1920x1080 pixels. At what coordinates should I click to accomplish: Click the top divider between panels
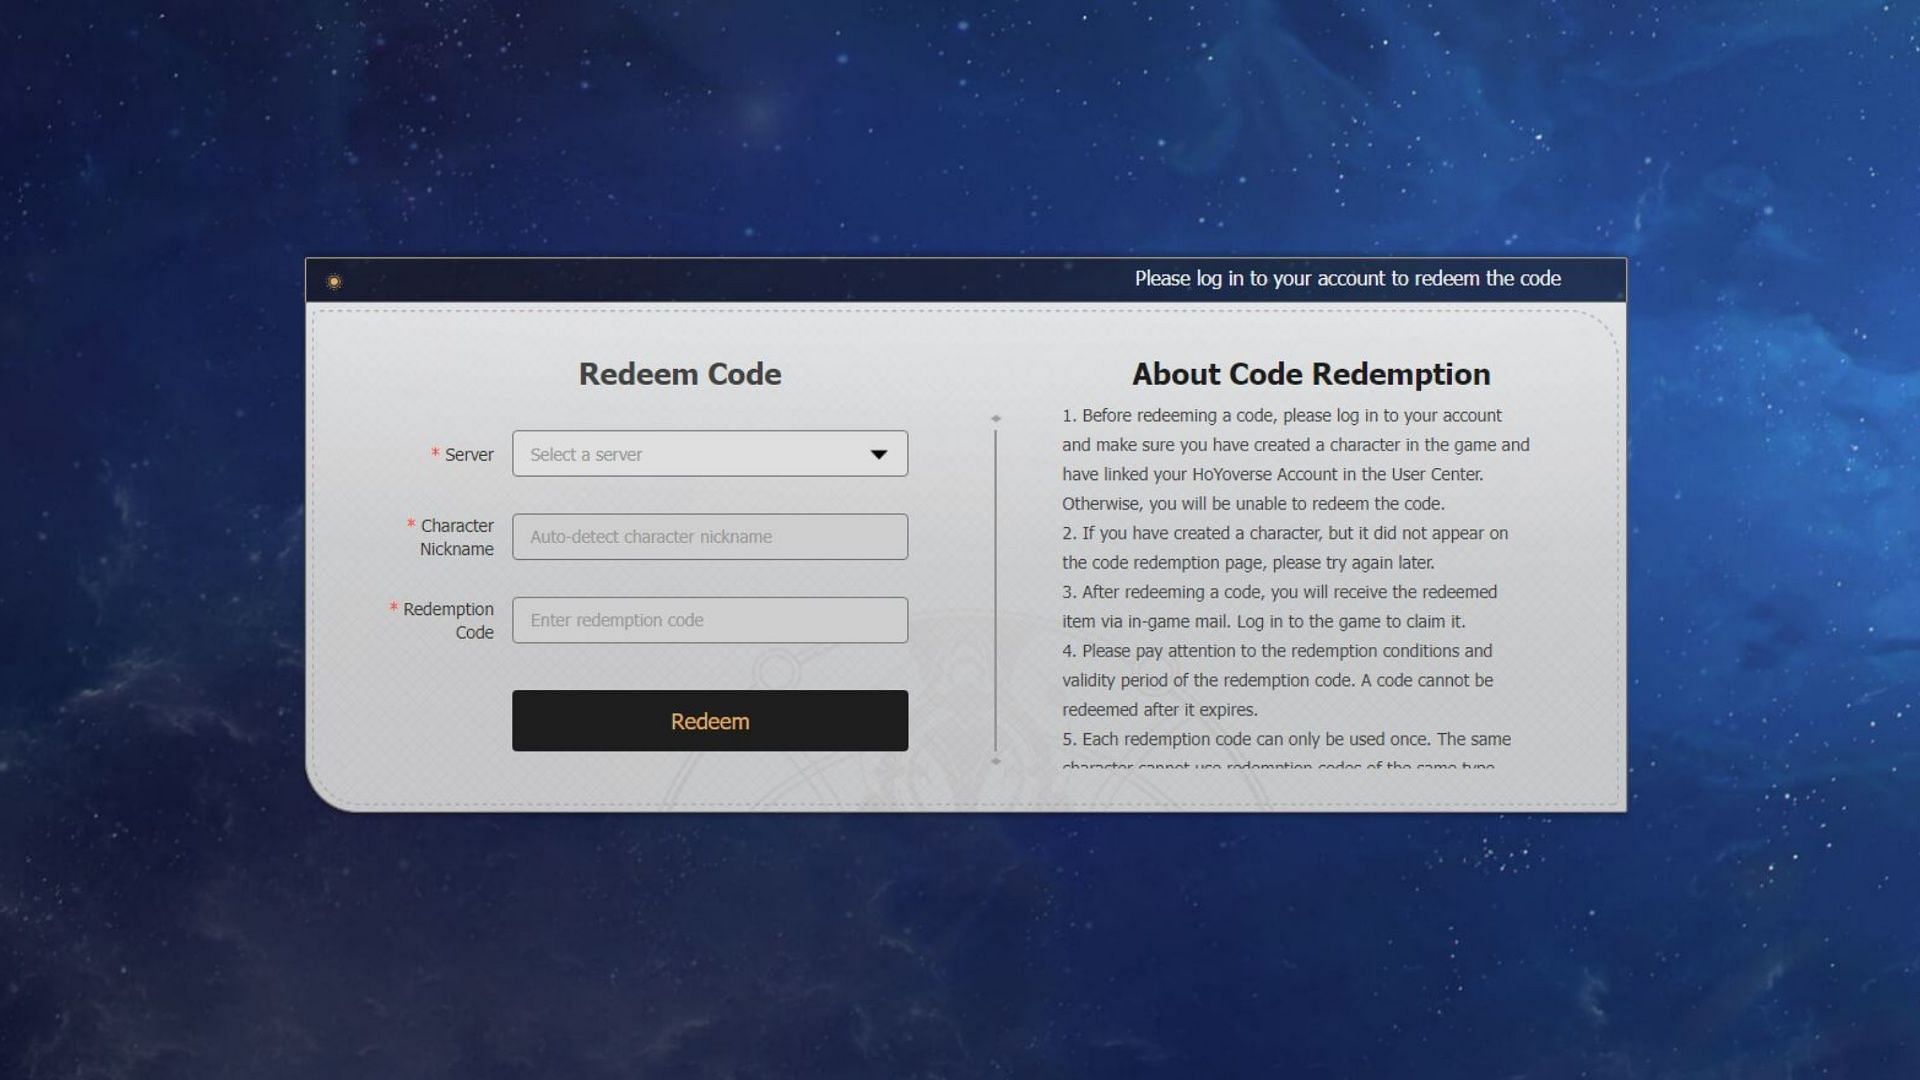pos(997,419)
